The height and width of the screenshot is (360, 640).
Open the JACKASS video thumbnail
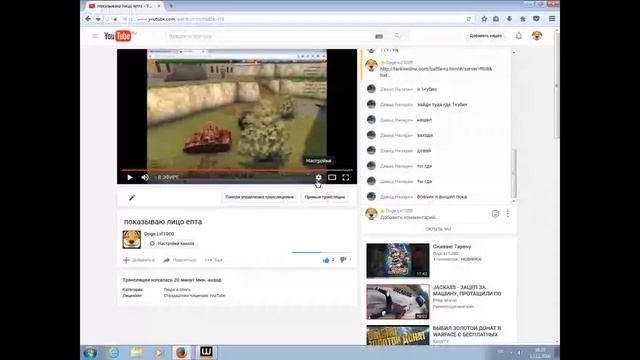click(398, 302)
